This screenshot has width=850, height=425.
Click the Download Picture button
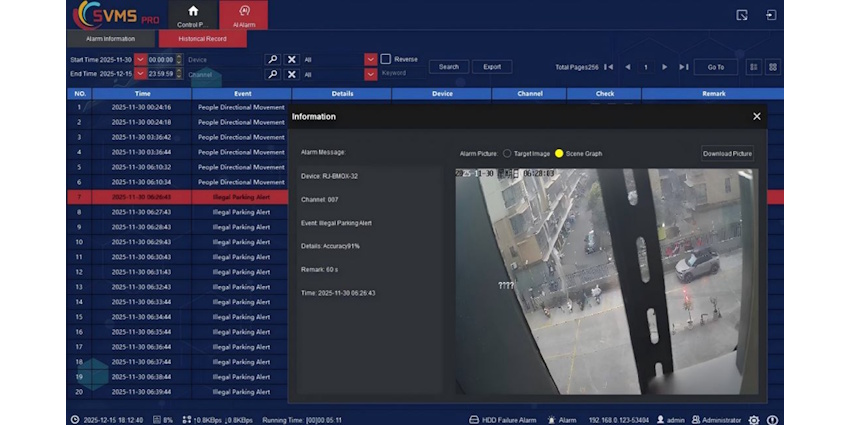tap(727, 153)
